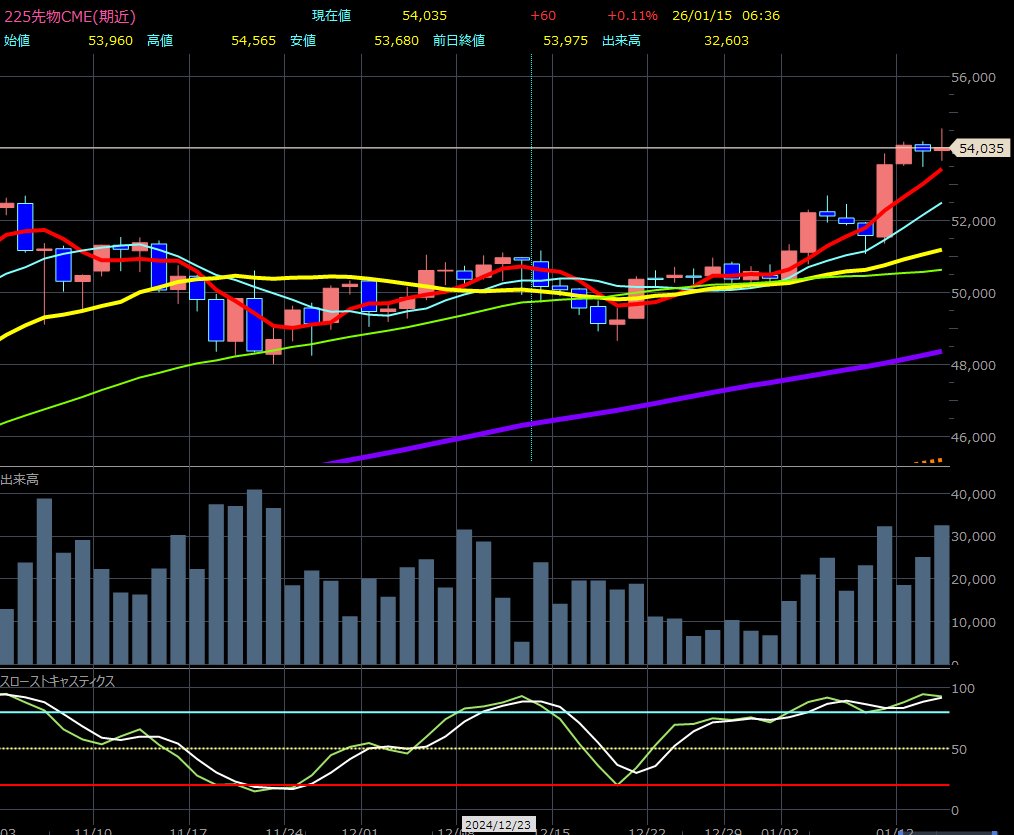Image resolution: width=1014 pixels, height=835 pixels.
Task: Click the 26/01/15 06:36 timestamp
Action: 726,16
